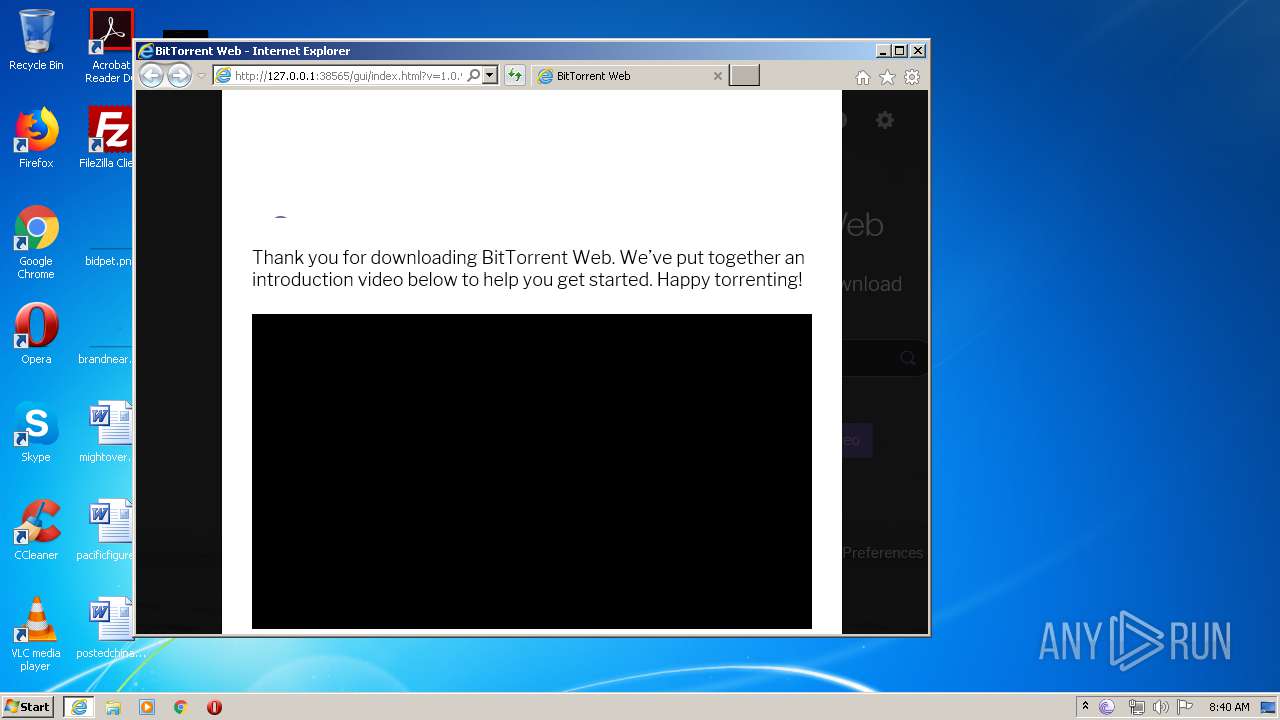Open a new blank tab
This screenshot has height=720, width=1280.
pyautogui.click(x=744, y=76)
